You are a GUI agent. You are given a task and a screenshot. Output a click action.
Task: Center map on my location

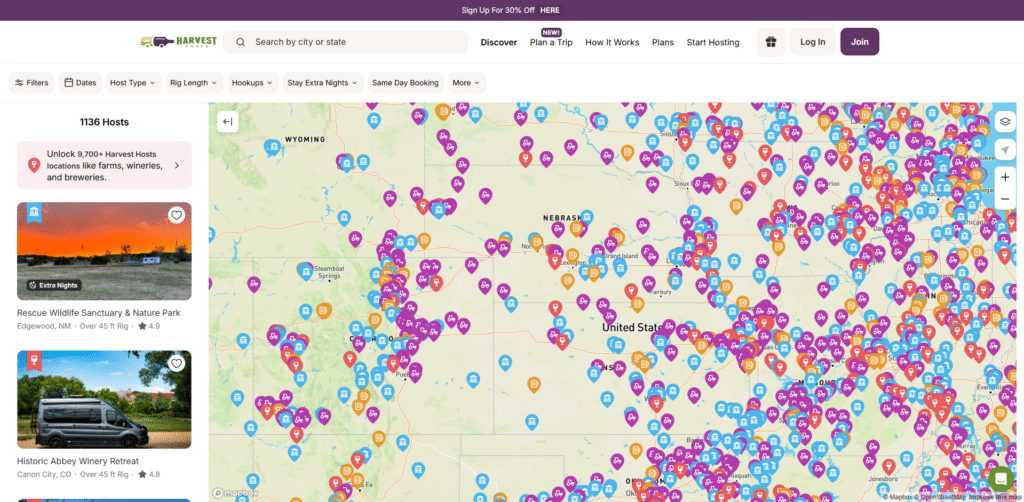pos(1005,149)
